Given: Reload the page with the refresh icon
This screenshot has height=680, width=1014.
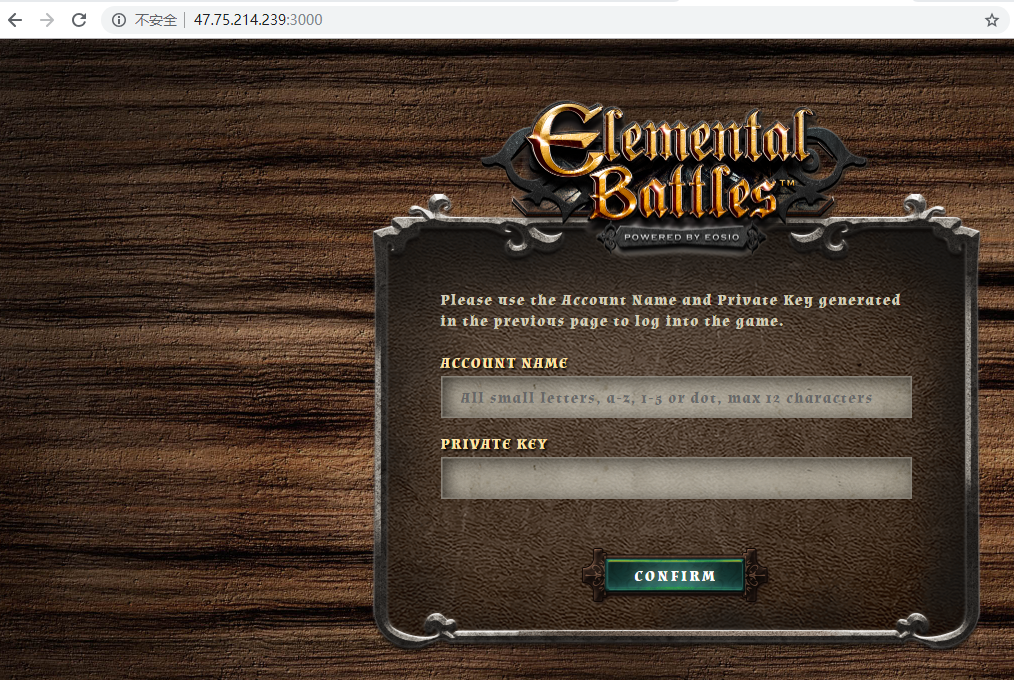Looking at the screenshot, I should point(79,20).
